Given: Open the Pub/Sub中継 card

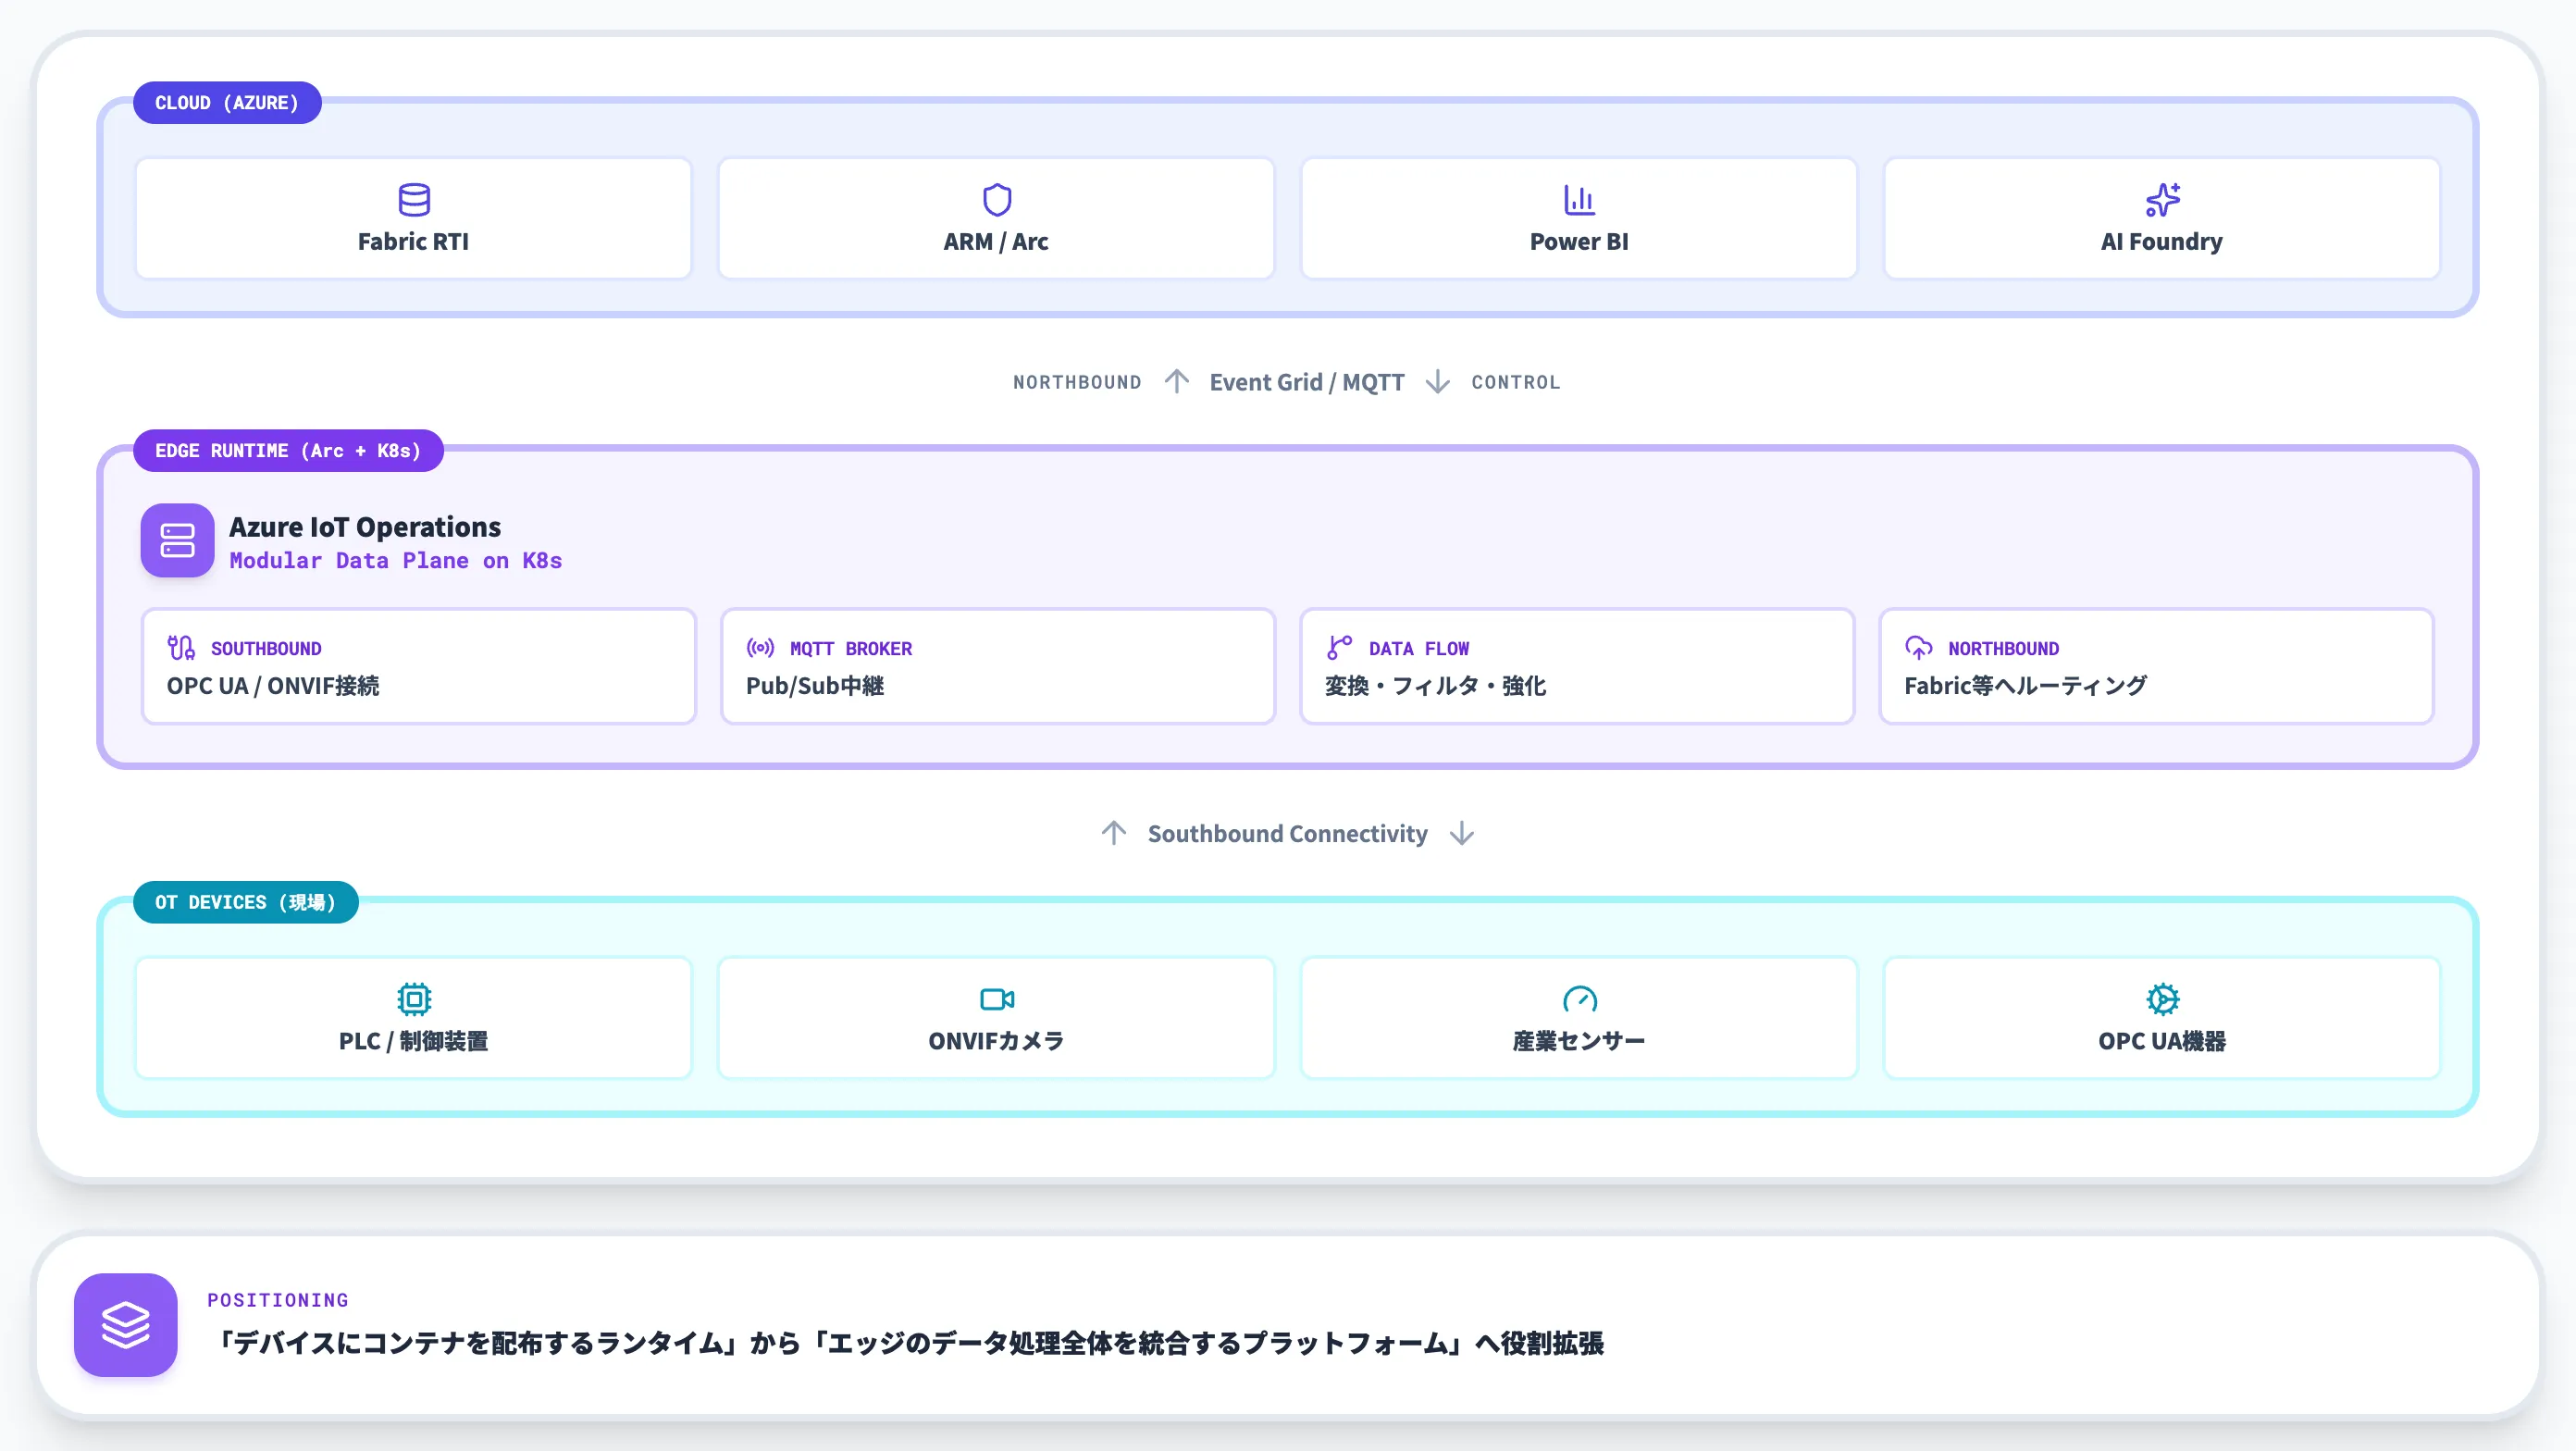Looking at the screenshot, I should tap(997, 666).
